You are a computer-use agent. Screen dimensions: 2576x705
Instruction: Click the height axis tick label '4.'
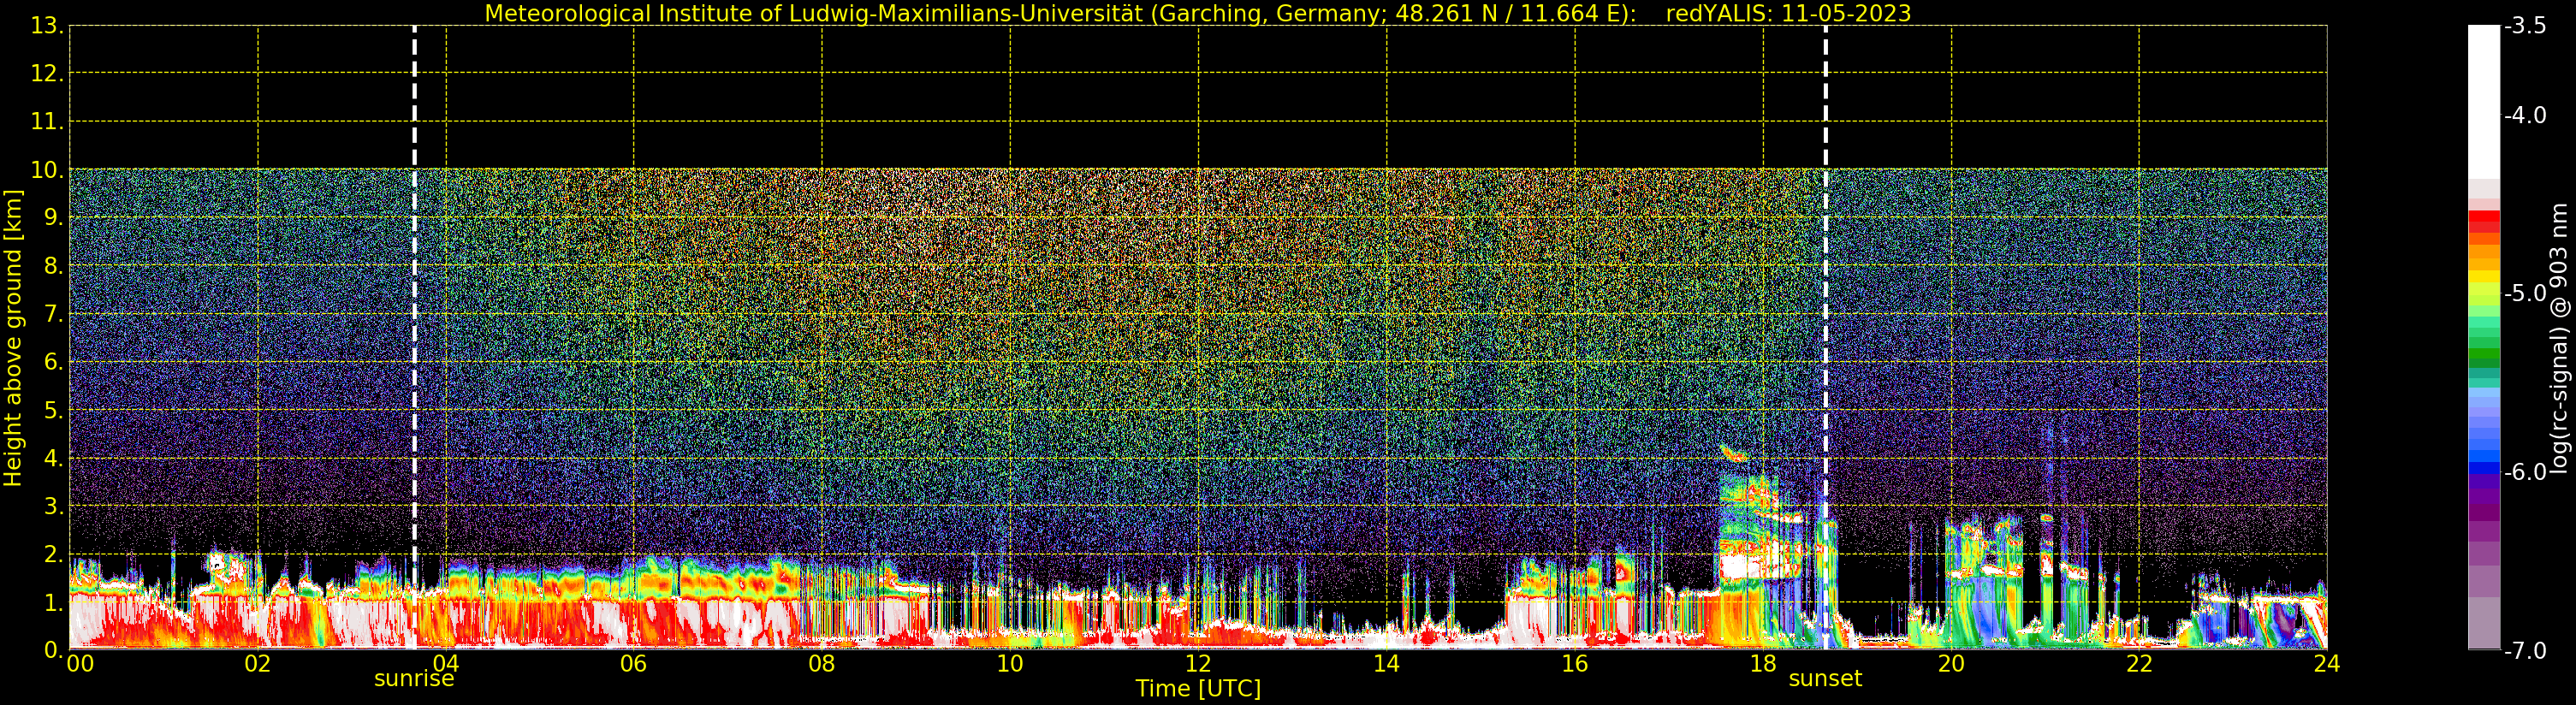coord(54,458)
